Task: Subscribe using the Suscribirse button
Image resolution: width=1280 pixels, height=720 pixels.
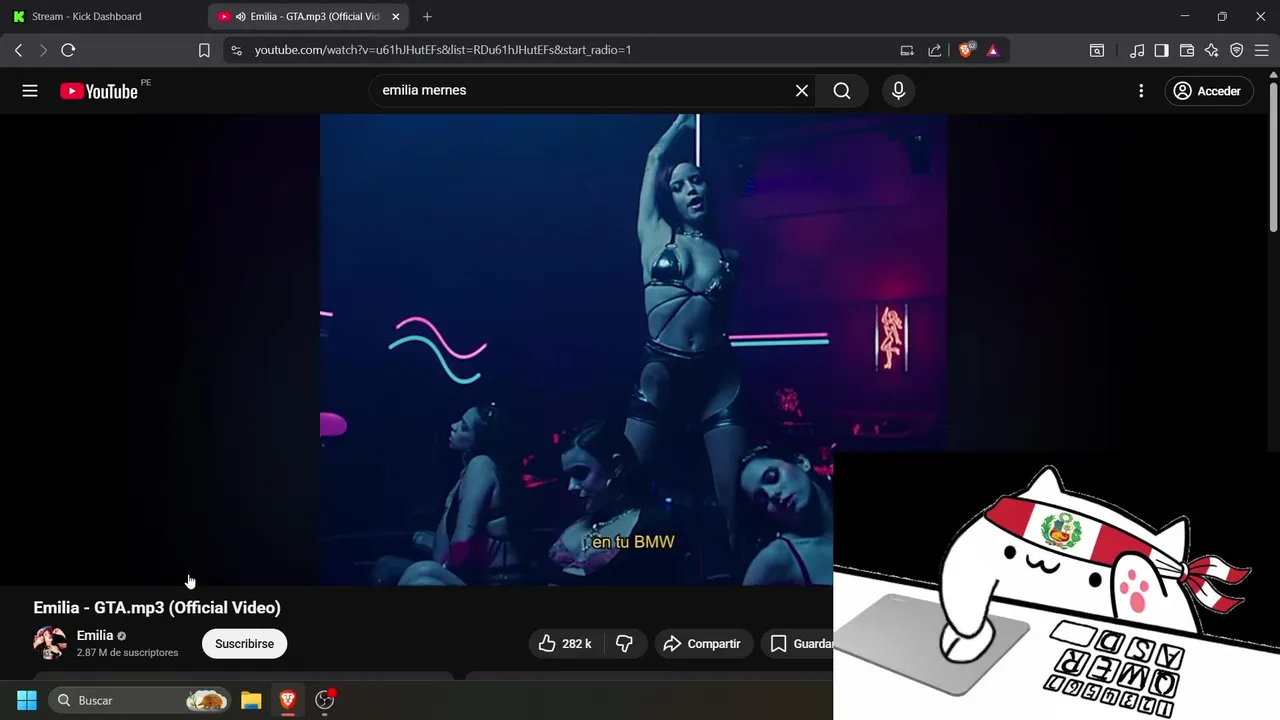Action: click(x=244, y=644)
